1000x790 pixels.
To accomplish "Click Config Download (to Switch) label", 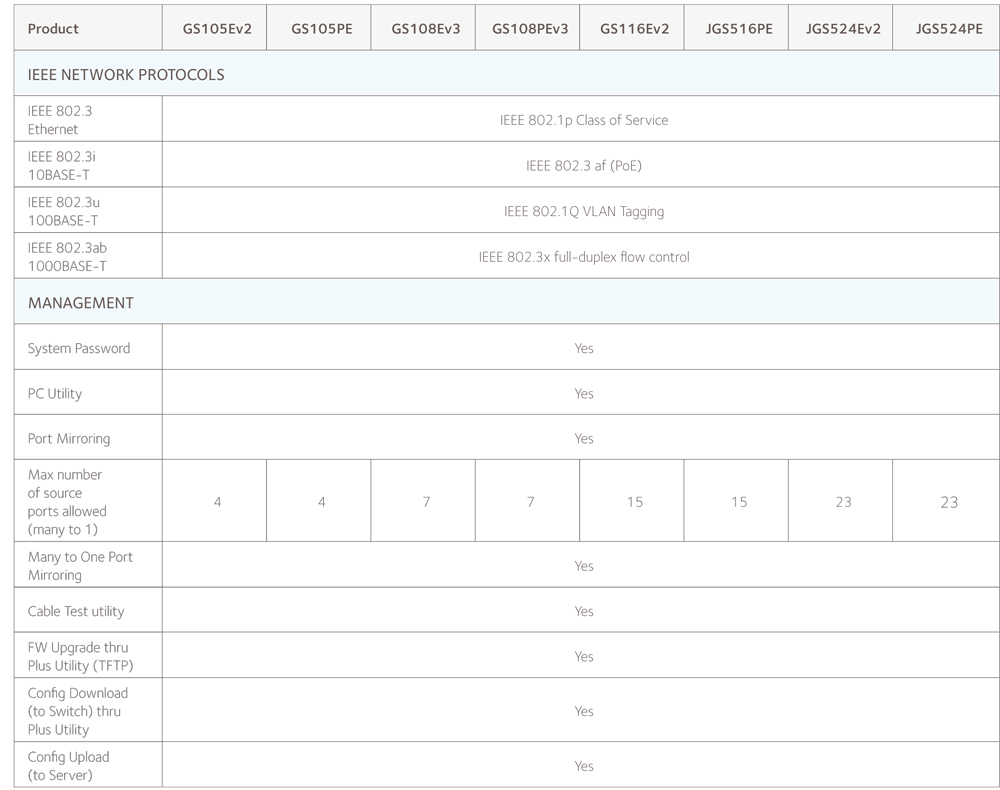I will [77, 711].
